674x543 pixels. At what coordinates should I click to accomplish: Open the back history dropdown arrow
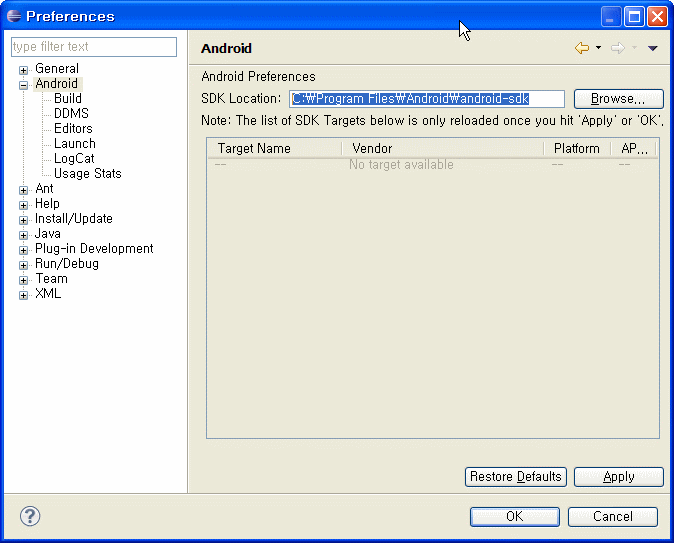(598, 48)
